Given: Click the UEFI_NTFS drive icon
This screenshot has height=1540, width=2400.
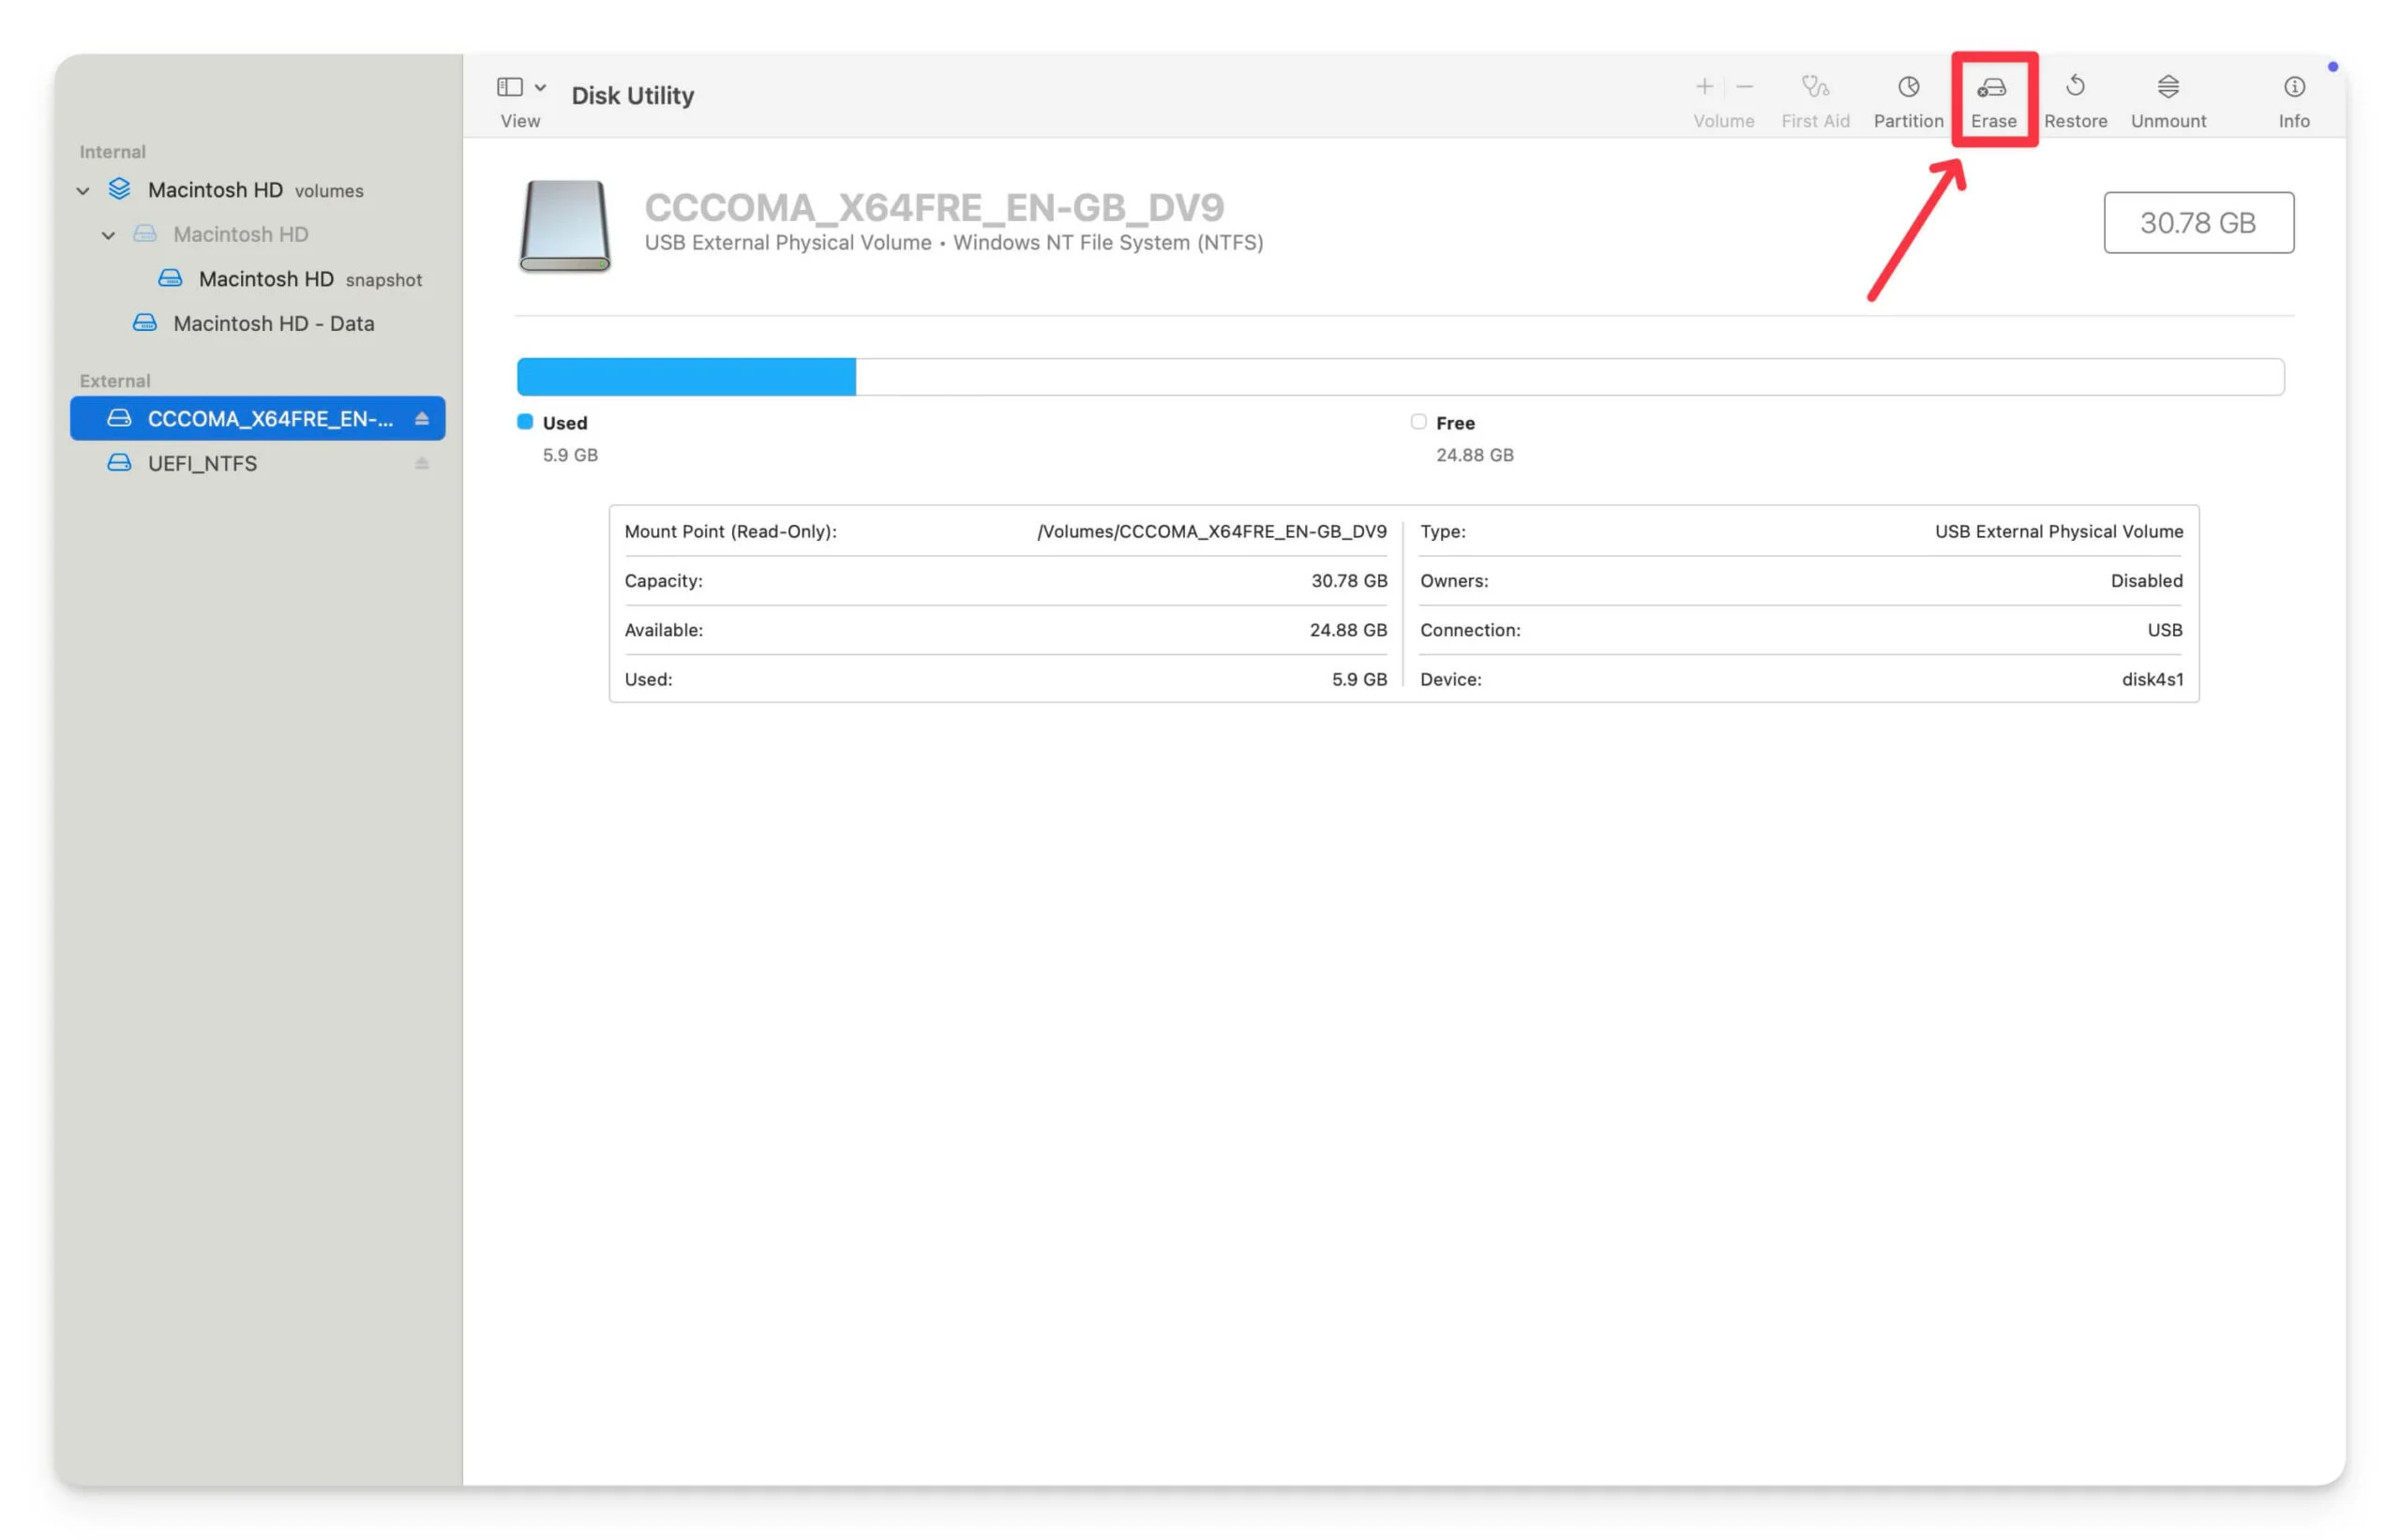Looking at the screenshot, I should 119,463.
